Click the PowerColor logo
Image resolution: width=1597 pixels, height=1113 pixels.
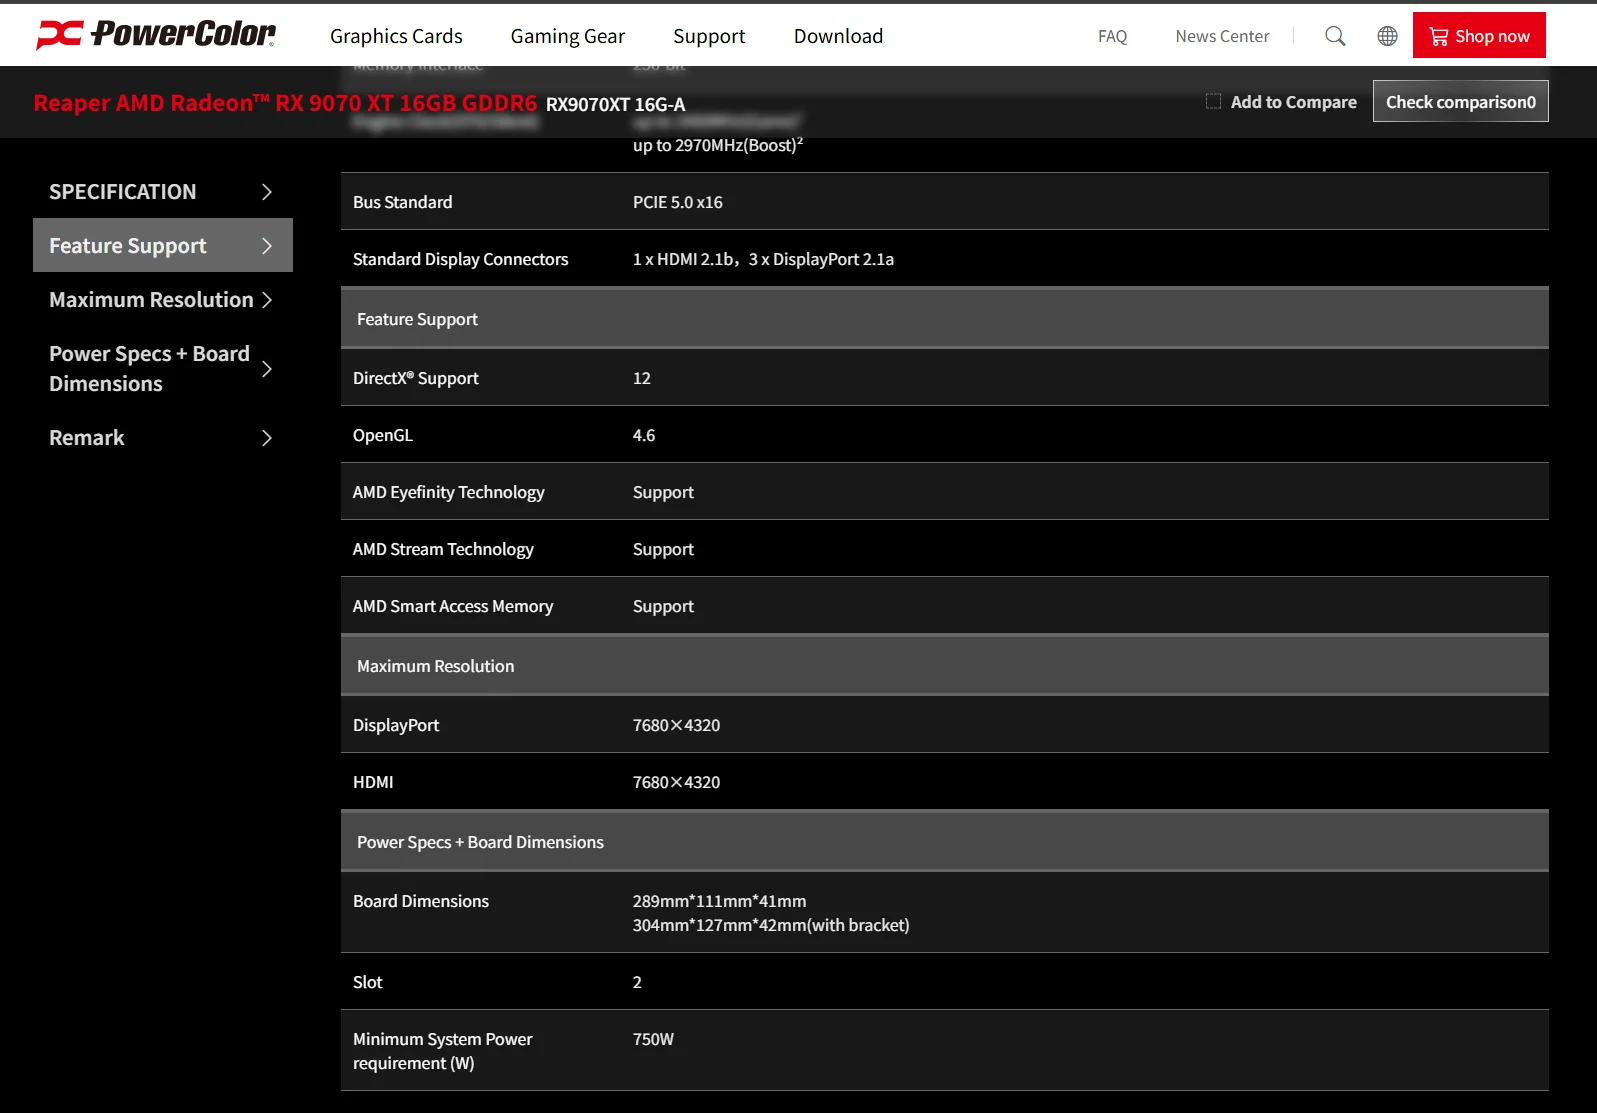[x=156, y=34]
